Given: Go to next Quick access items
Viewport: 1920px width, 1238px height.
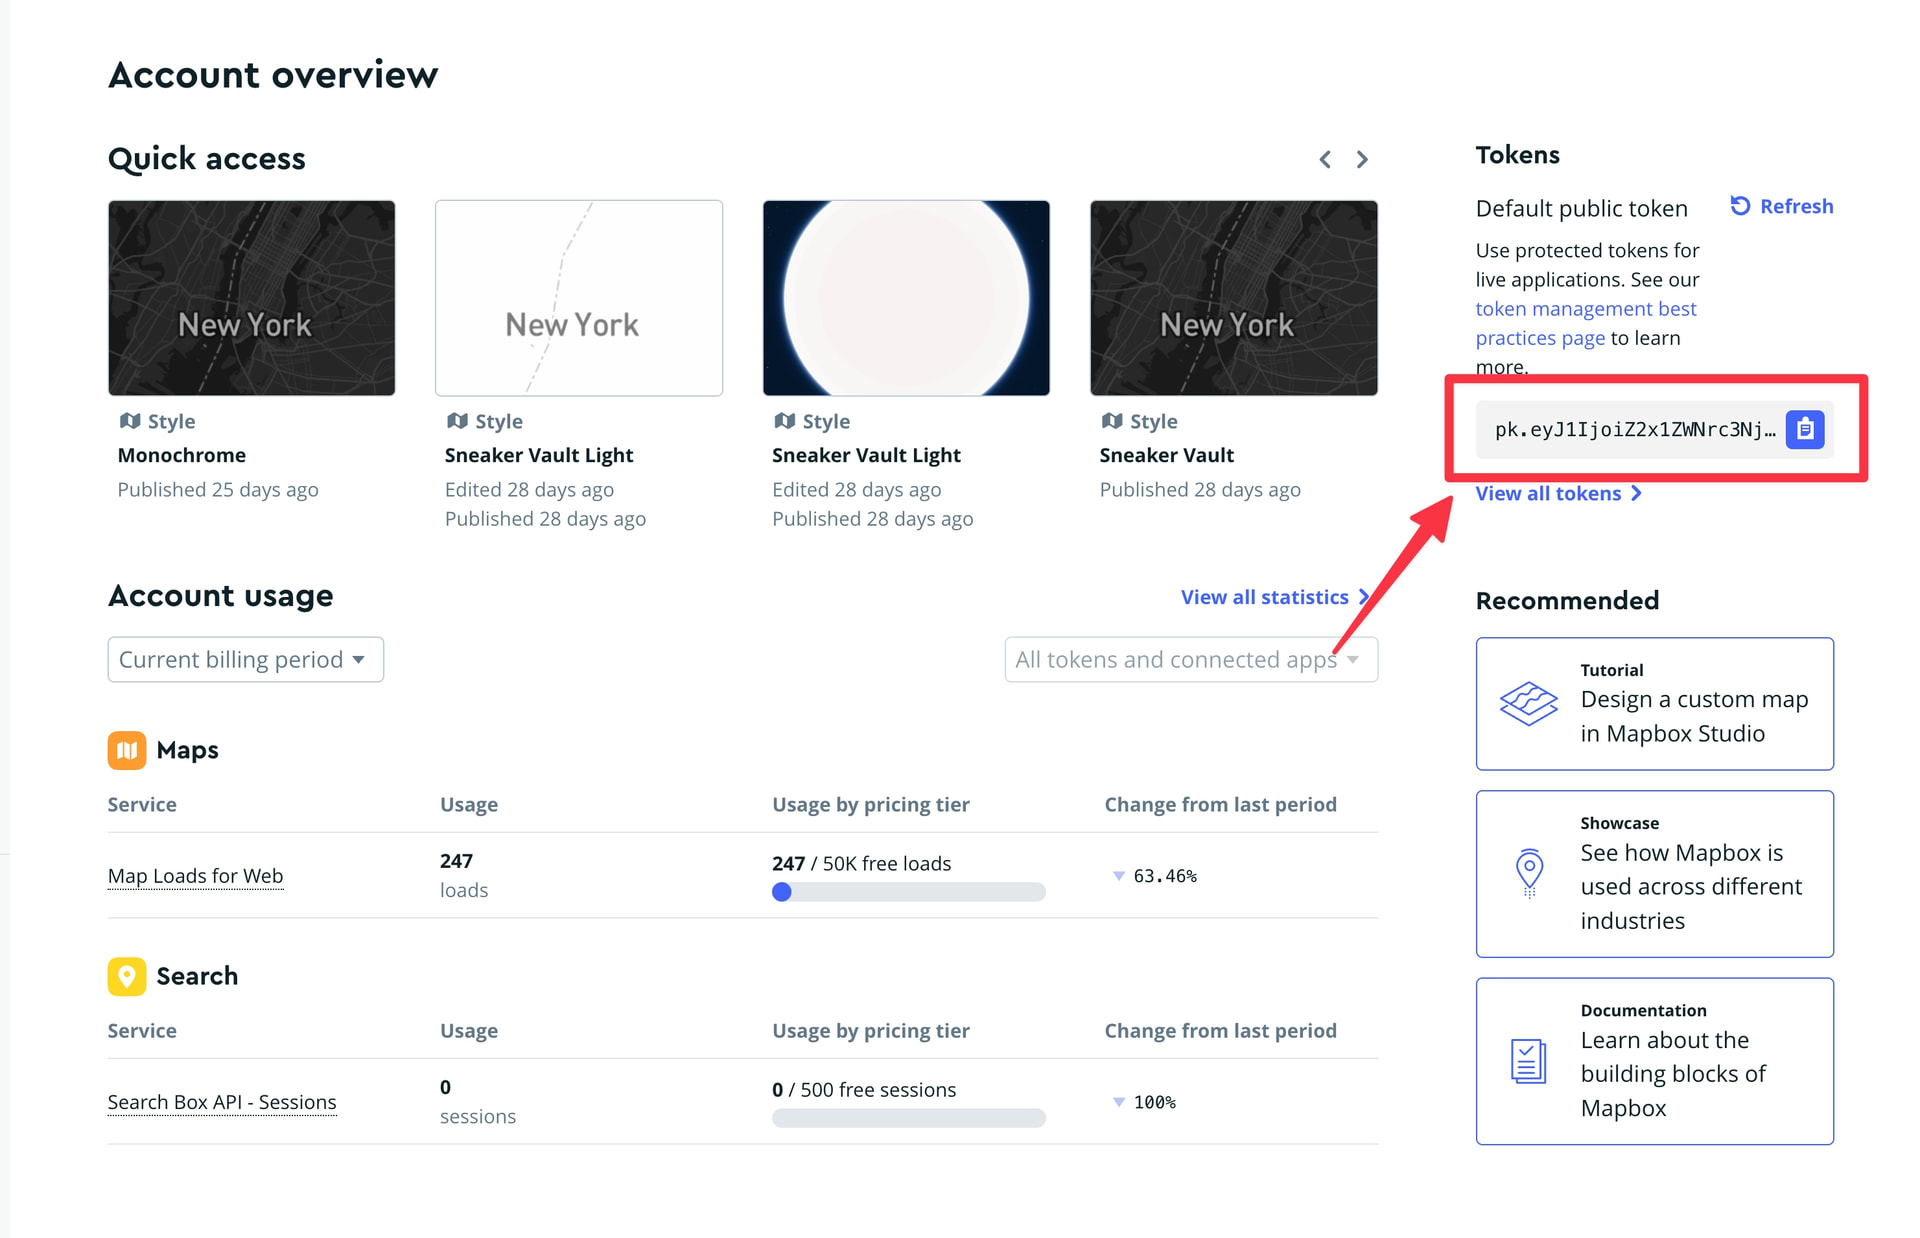Looking at the screenshot, I should [x=1362, y=160].
